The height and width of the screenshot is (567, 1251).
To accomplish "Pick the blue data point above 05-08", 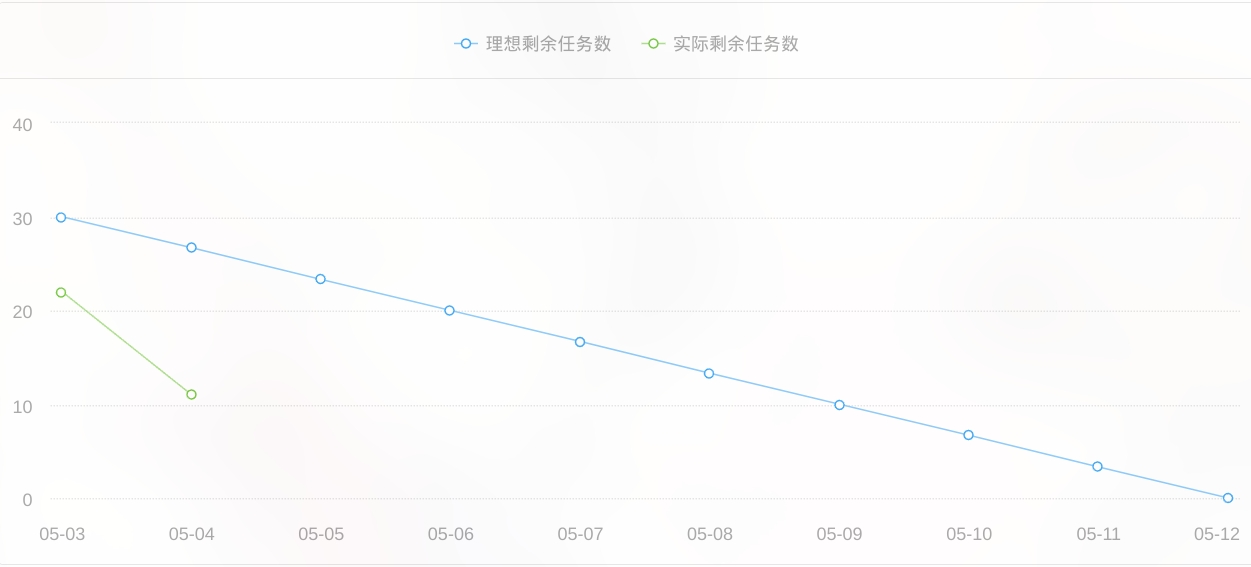I will click(709, 374).
